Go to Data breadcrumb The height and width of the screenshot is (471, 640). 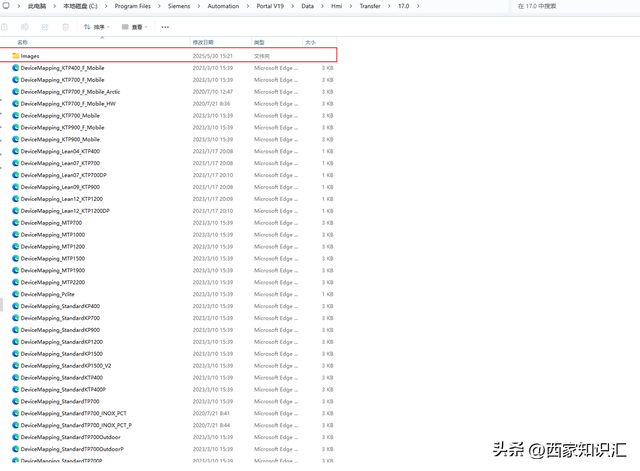[307, 6]
